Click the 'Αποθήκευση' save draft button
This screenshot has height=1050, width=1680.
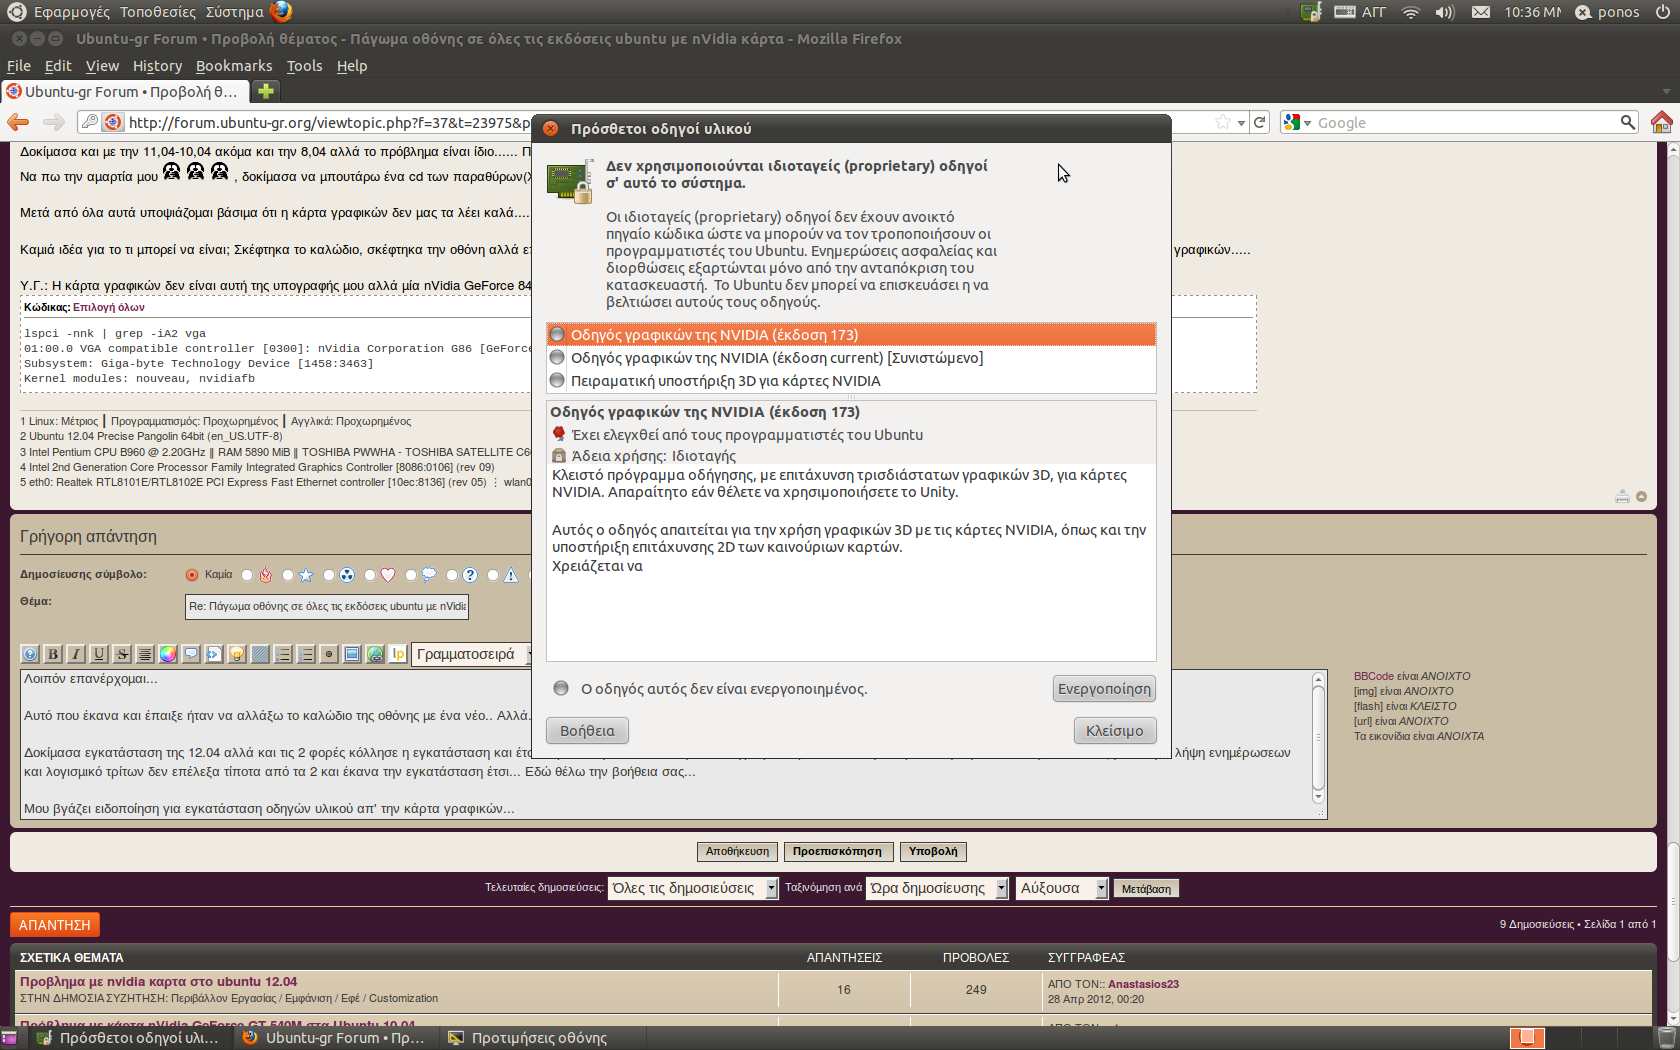click(737, 852)
